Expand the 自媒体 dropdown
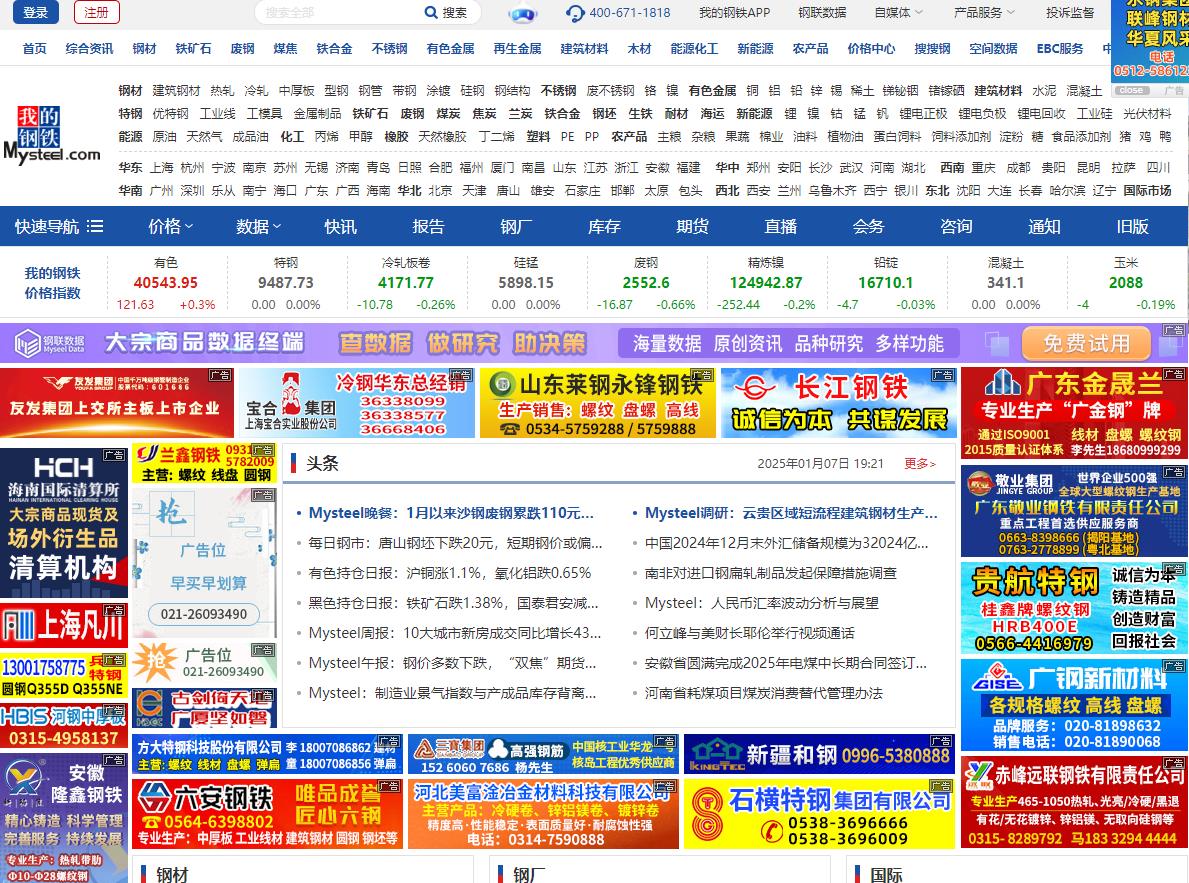Screen dimensions: 1189x883 coord(899,12)
